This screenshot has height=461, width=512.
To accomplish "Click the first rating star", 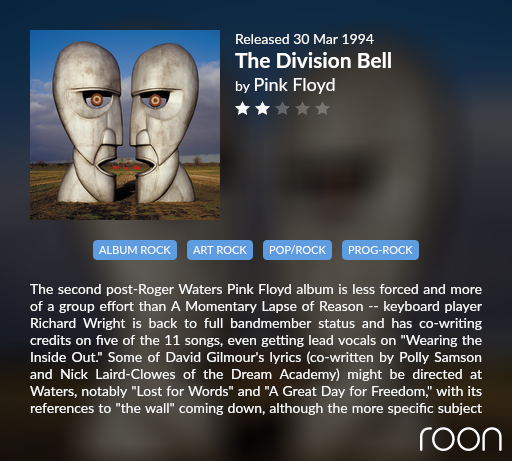I will coord(242,109).
